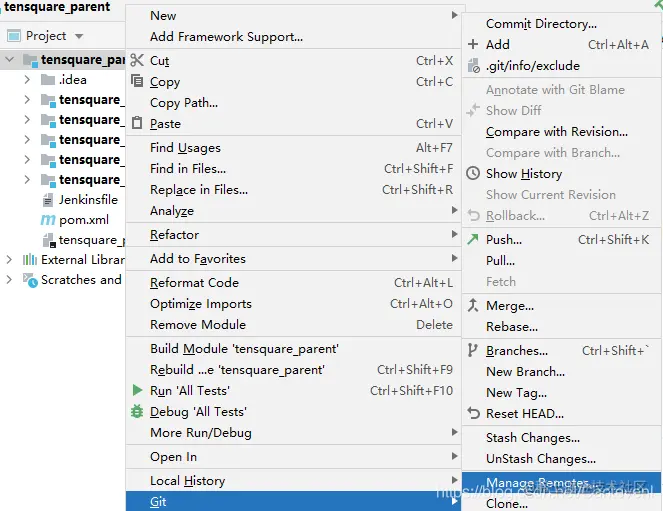This screenshot has height=511, width=663.
Task: Choose Pull in Git submenu
Action: [x=562, y=260]
